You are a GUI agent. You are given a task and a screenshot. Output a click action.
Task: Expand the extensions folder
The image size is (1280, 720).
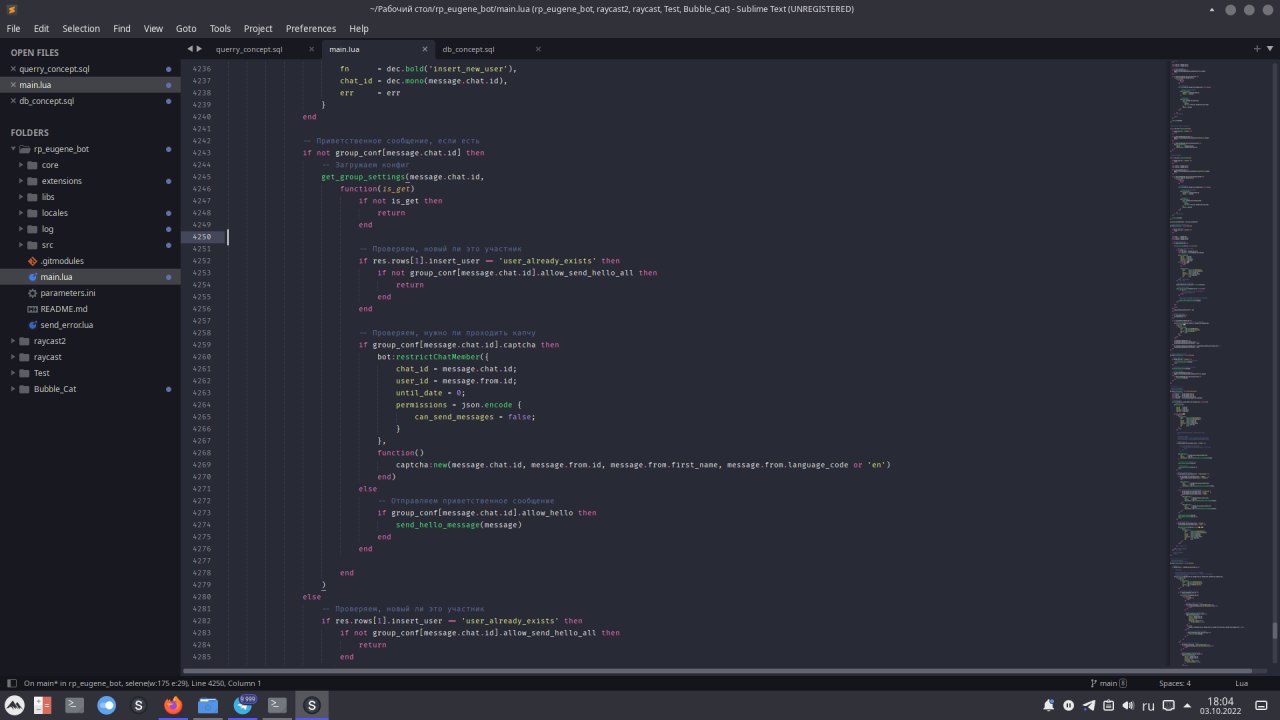21,181
